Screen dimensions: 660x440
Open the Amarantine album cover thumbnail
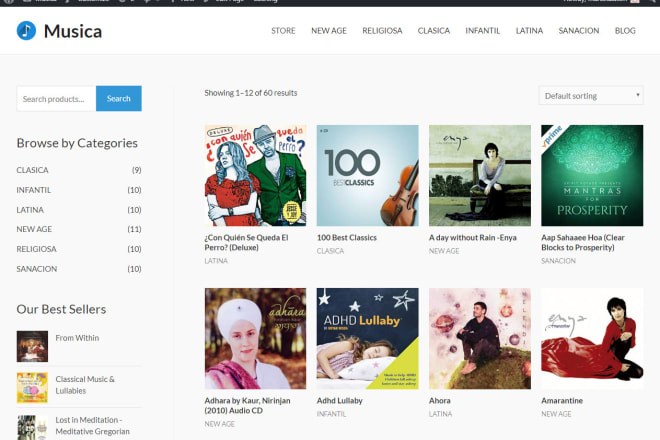click(x=592, y=339)
